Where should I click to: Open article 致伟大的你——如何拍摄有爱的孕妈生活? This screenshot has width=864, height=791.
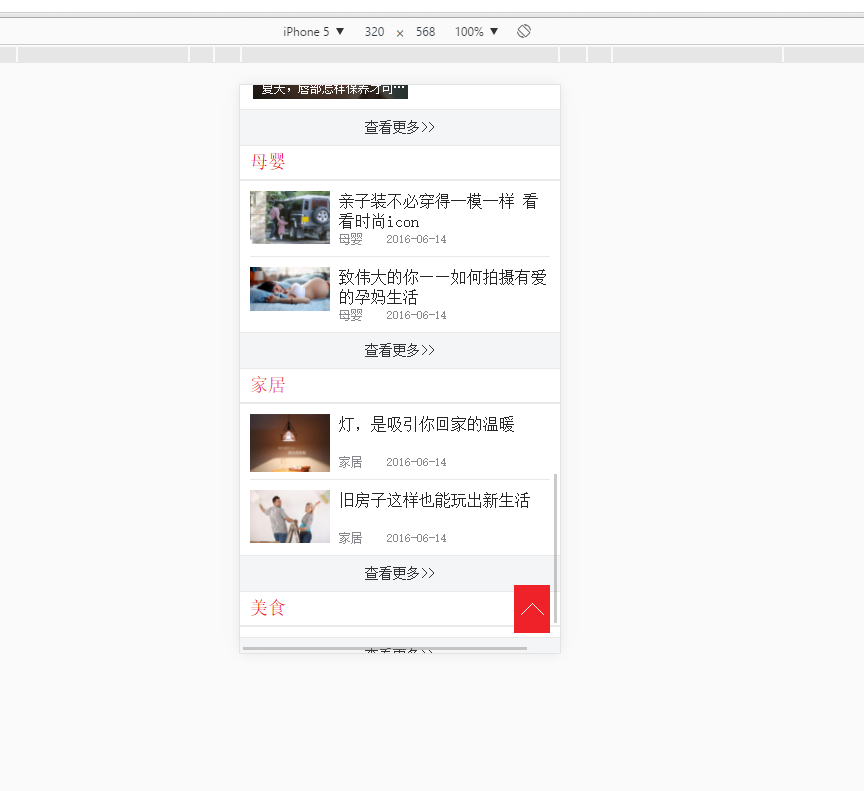point(440,288)
